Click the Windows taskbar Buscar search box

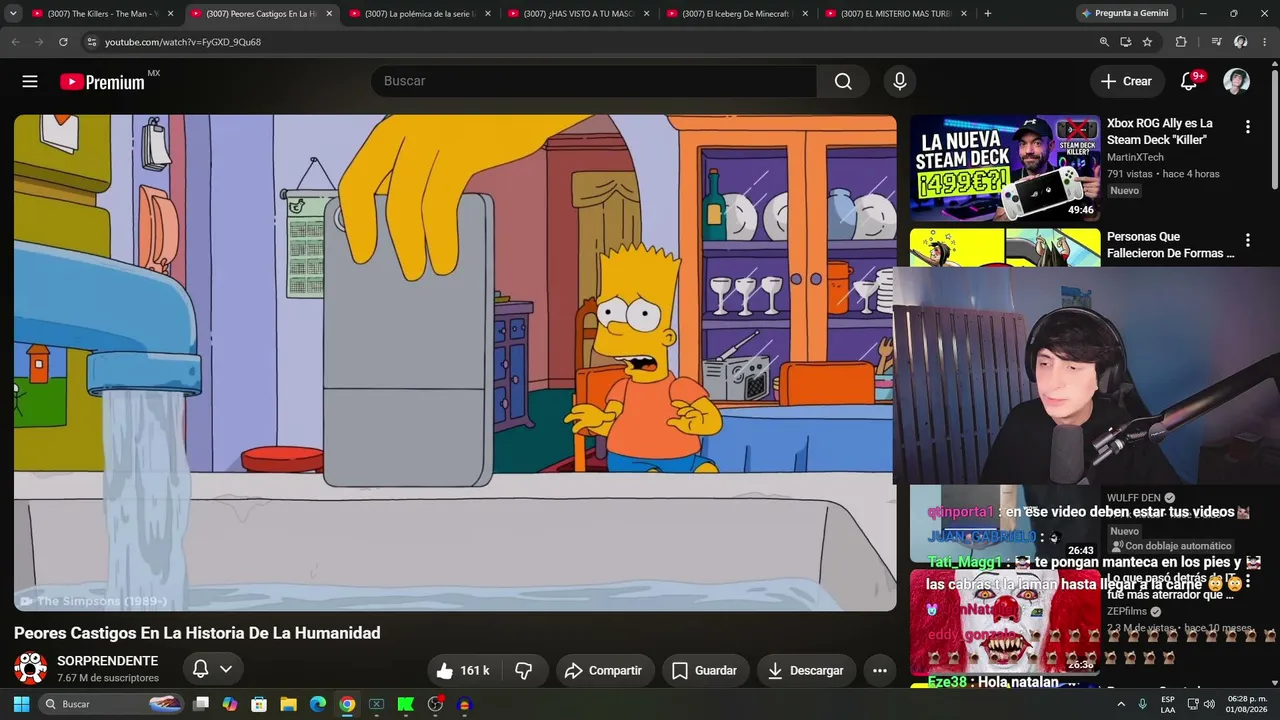coord(113,704)
